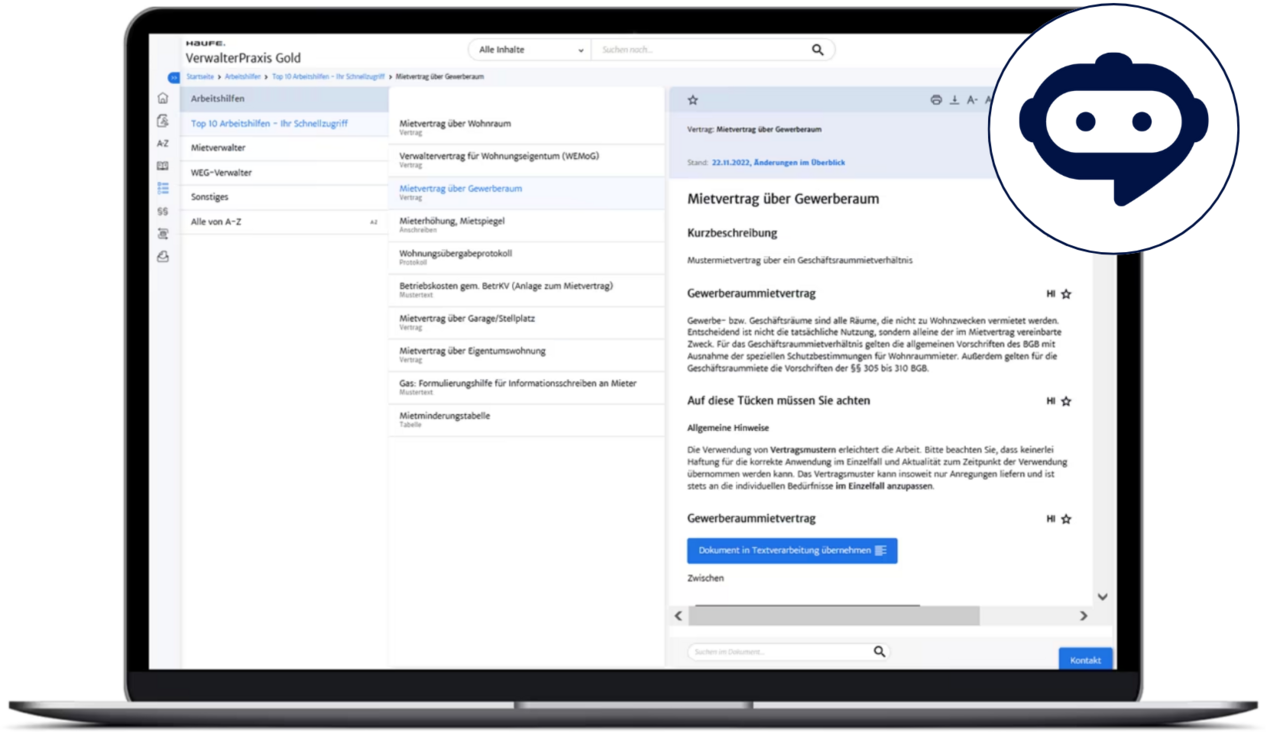Select 'Mietverwalter' in the Arbeitshilfen menu
1280x732 pixels.
click(218, 148)
